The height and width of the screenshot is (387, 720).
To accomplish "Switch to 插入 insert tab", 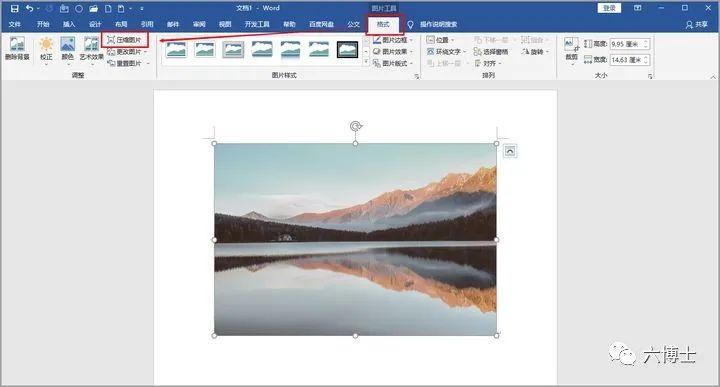I will click(69, 24).
